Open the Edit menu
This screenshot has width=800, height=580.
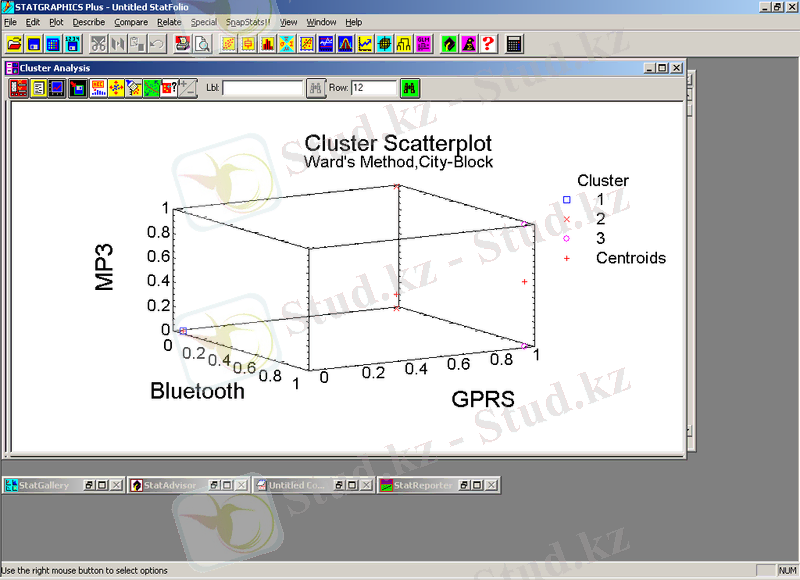click(x=33, y=22)
